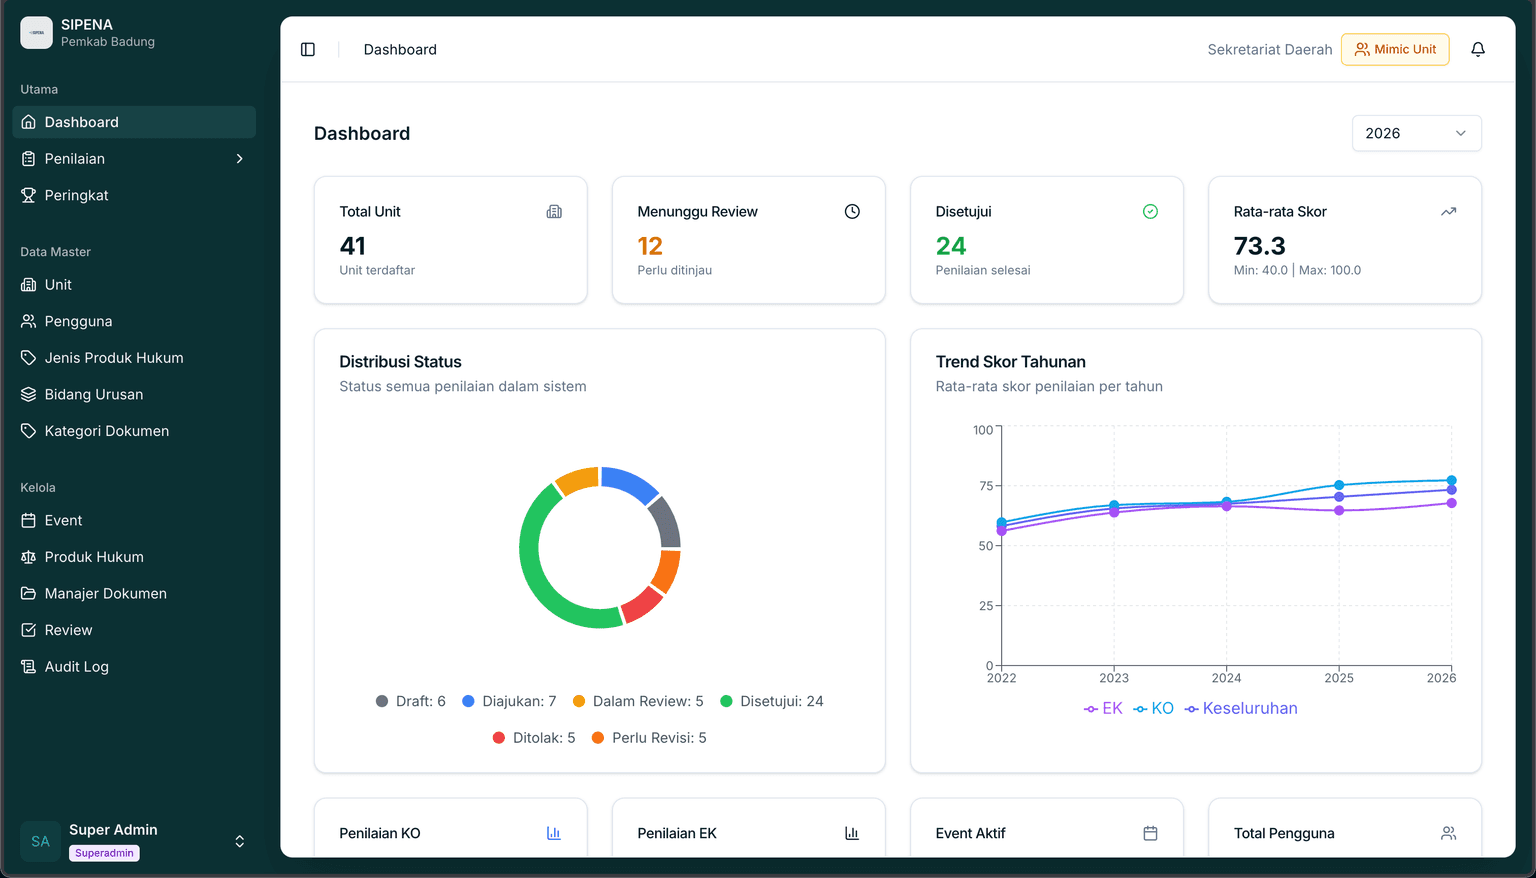Open Peringkat in the sidebar
The width and height of the screenshot is (1536, 878).
76,195
